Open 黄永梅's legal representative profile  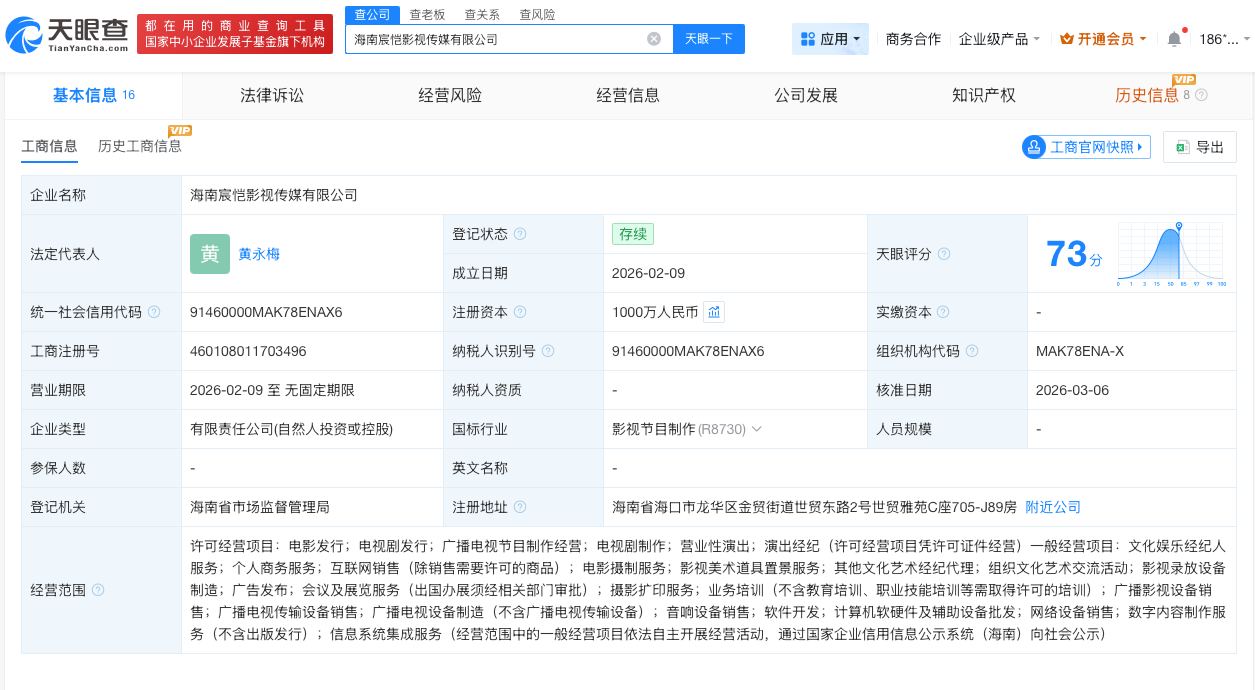click(x=259, y=254)
